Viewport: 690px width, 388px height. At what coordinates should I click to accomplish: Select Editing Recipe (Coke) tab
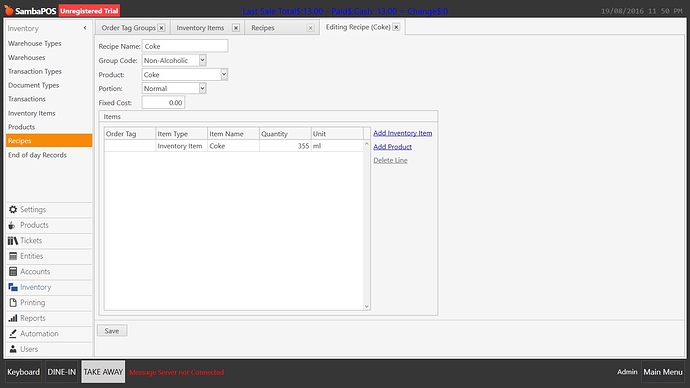358,27
